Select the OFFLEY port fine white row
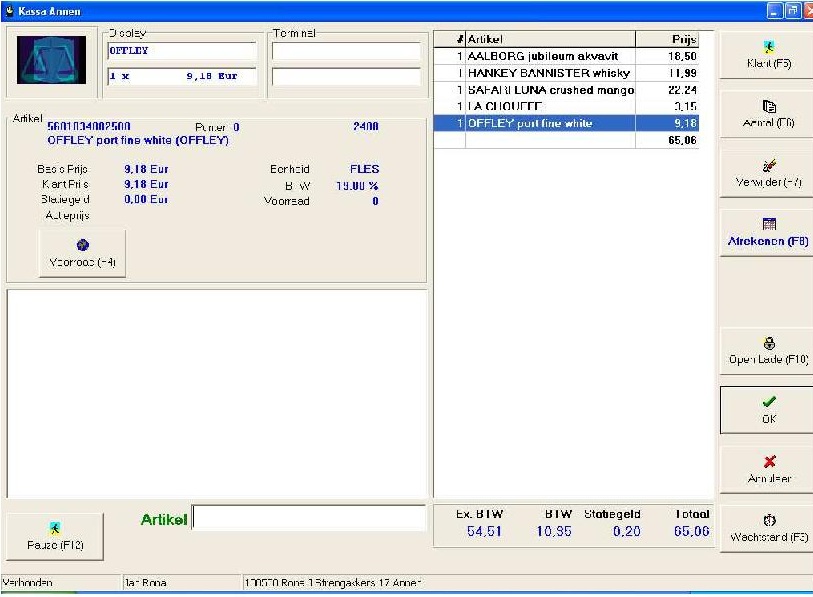The height and width of the screenshot is (597, 813). pos(566,123)
